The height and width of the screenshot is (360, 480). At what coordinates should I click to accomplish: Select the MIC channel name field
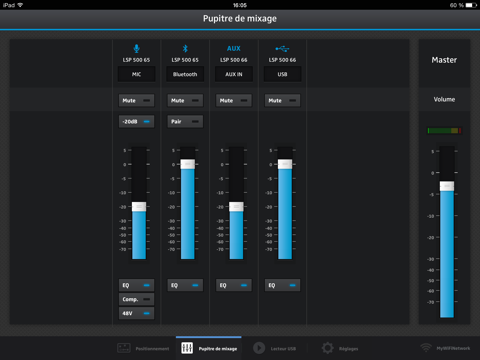136,74
